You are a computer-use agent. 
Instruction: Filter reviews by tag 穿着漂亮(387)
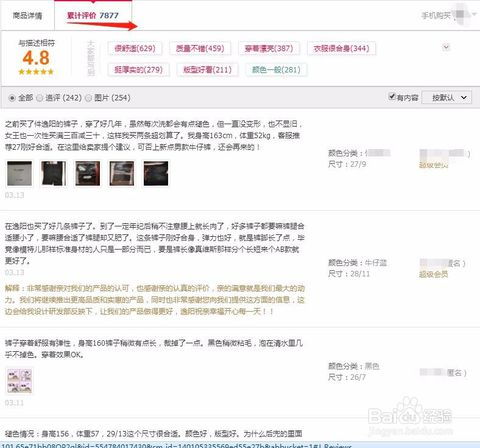click(269, 48)
